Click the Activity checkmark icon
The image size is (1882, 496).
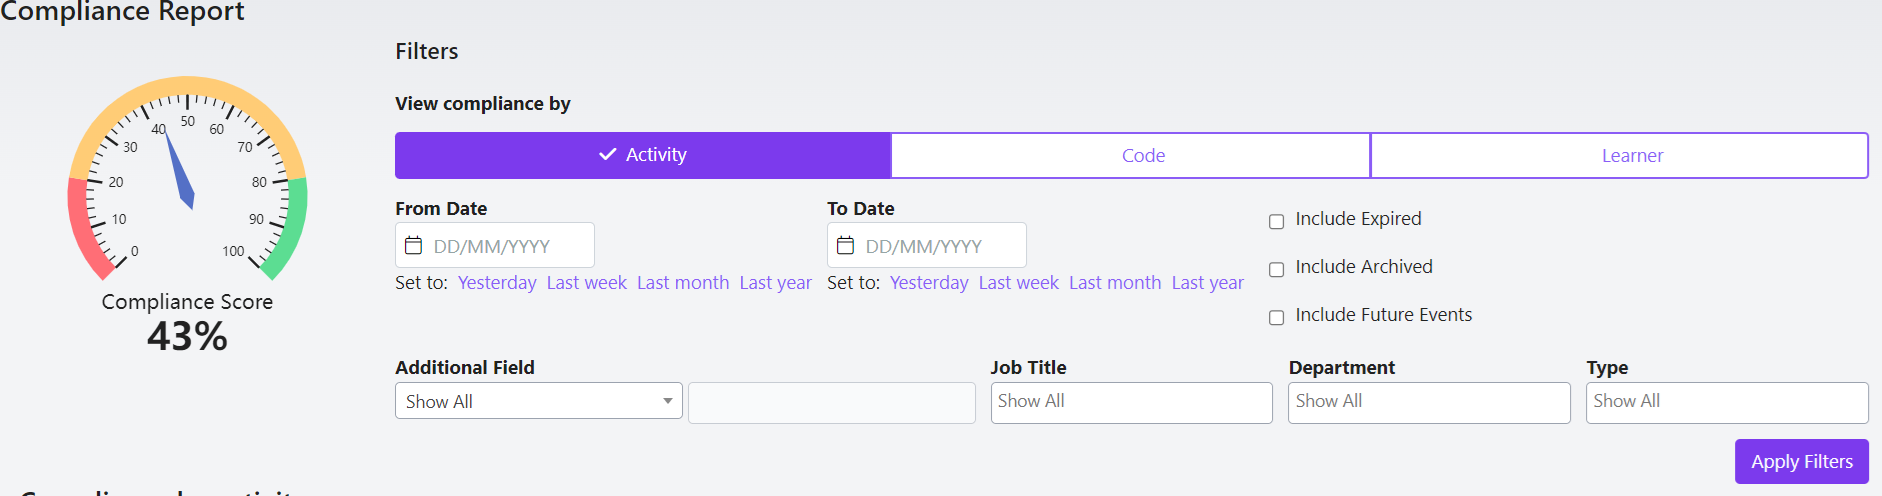tap(607, 154)
